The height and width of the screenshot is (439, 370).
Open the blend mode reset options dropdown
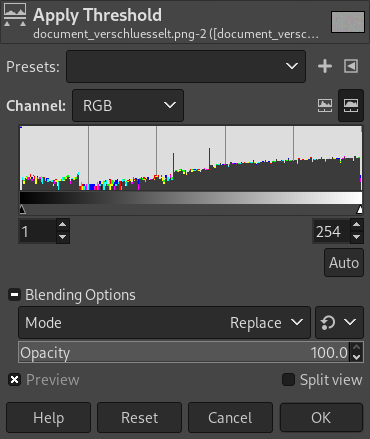click(339, 323)
